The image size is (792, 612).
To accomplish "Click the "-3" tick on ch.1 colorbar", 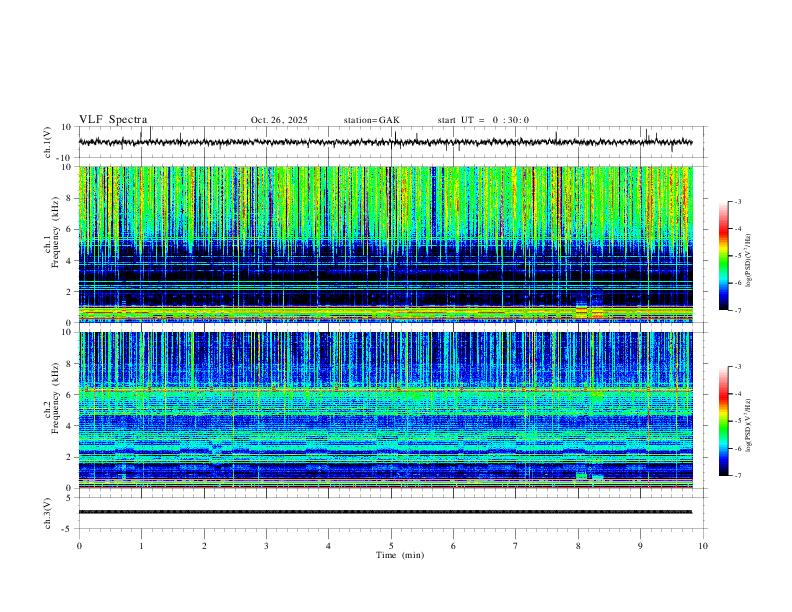I will click(x=737, y=201).
